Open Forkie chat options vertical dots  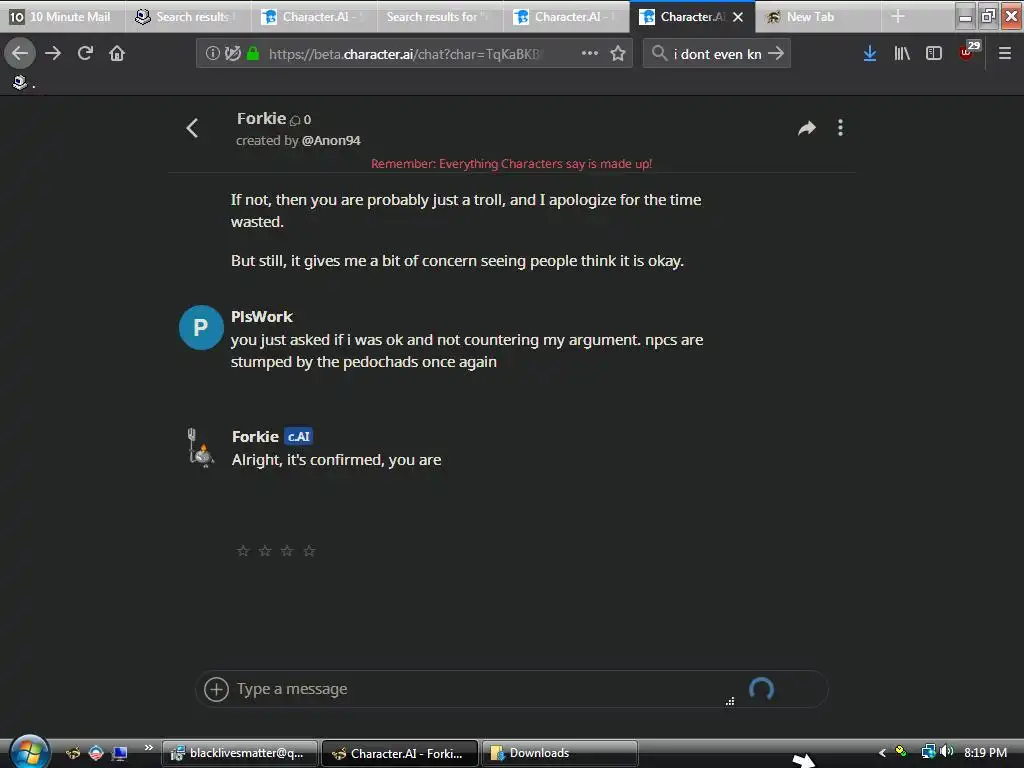tap(840, 128)
